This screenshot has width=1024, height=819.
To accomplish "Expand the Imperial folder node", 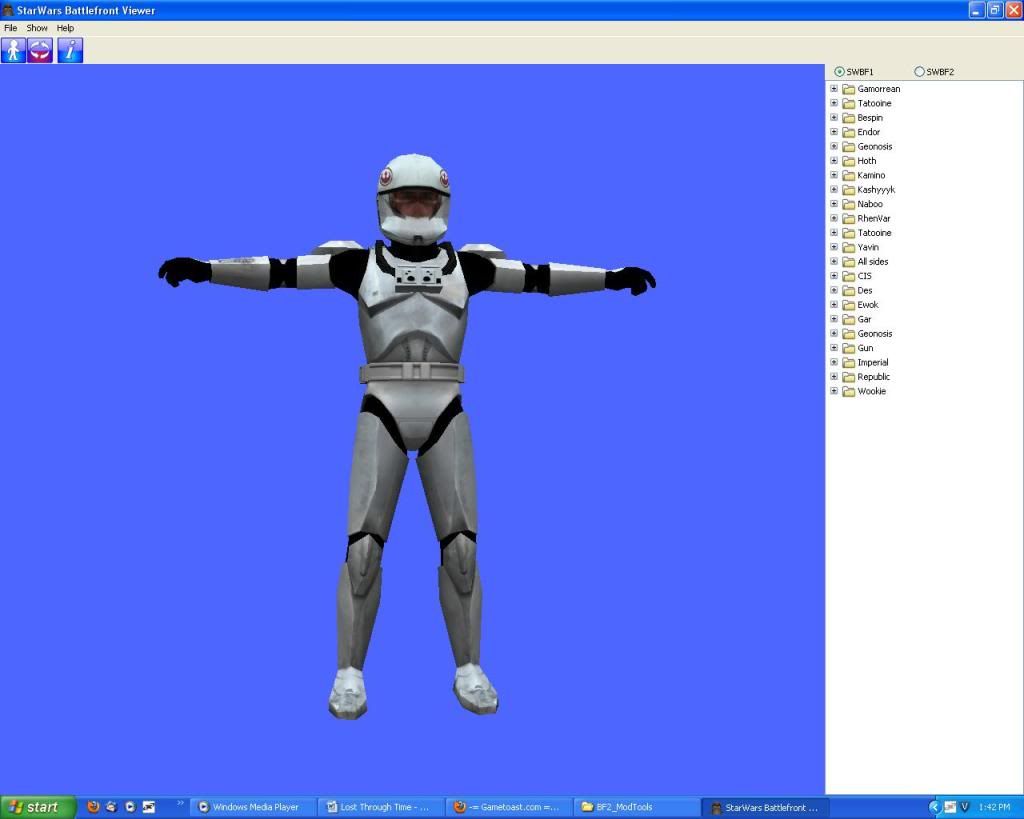I will tap(834, 362).
